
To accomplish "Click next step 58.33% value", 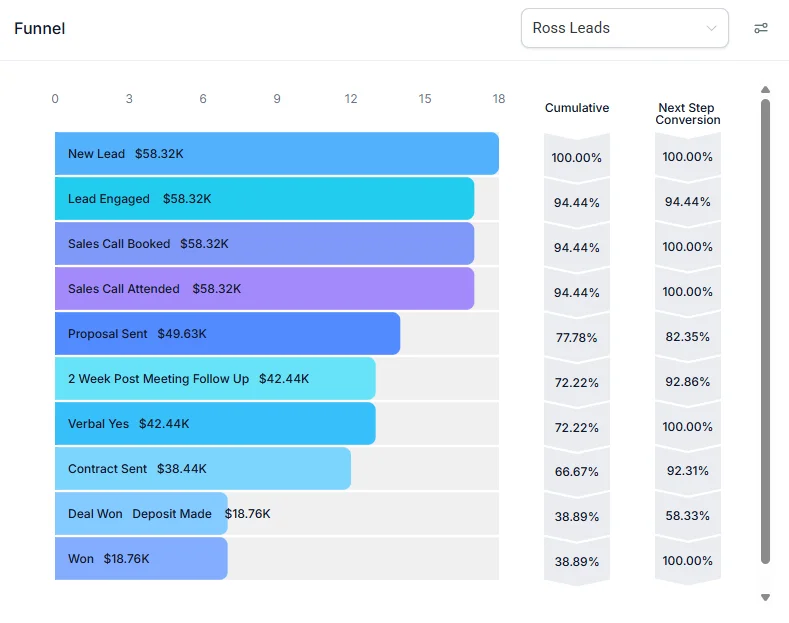I will point(687,516).
